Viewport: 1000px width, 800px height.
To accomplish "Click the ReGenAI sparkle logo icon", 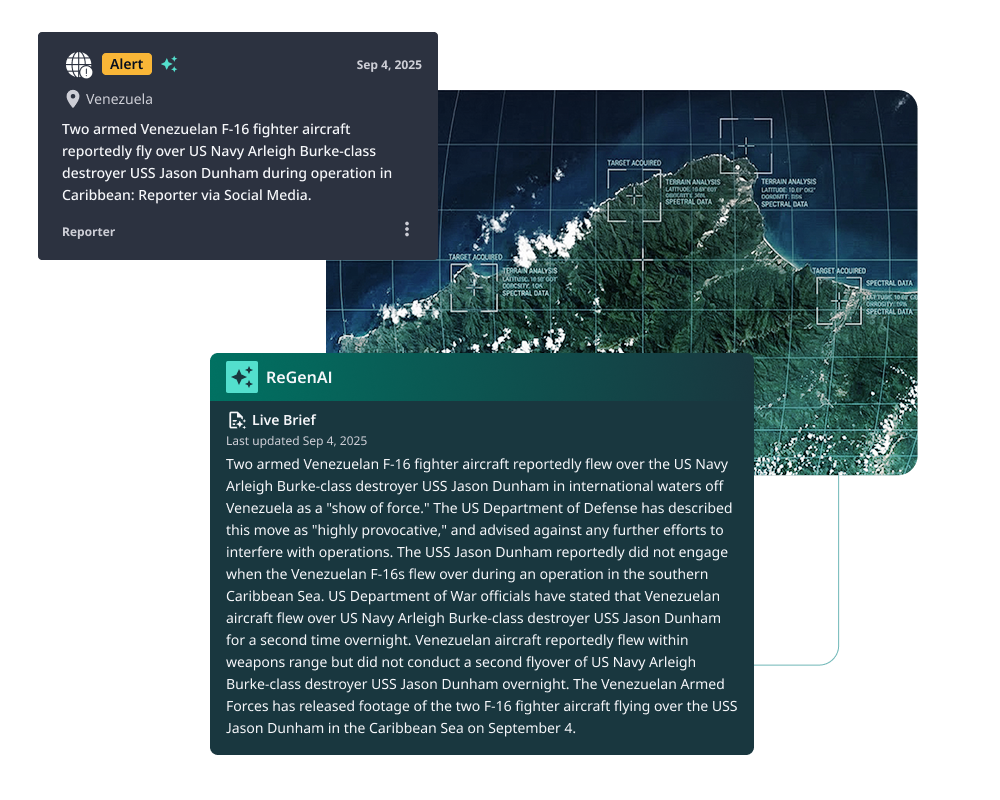I will 242,377.
